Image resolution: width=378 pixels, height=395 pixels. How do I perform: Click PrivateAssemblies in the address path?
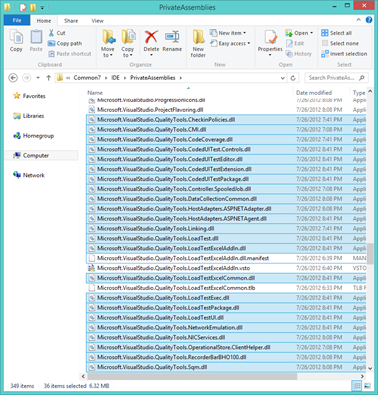tap(153, 78)
